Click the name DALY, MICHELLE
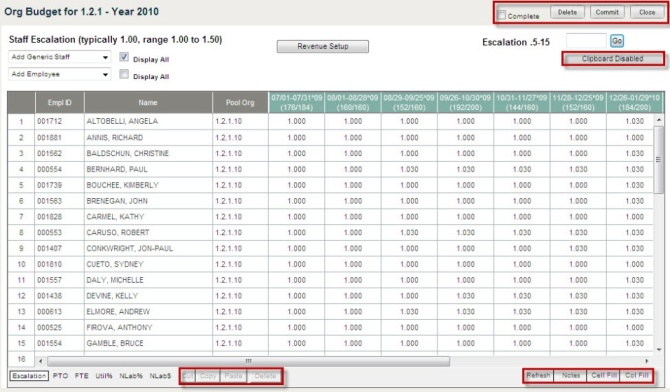Screen dimensions: 670x392 pos(115,280)
